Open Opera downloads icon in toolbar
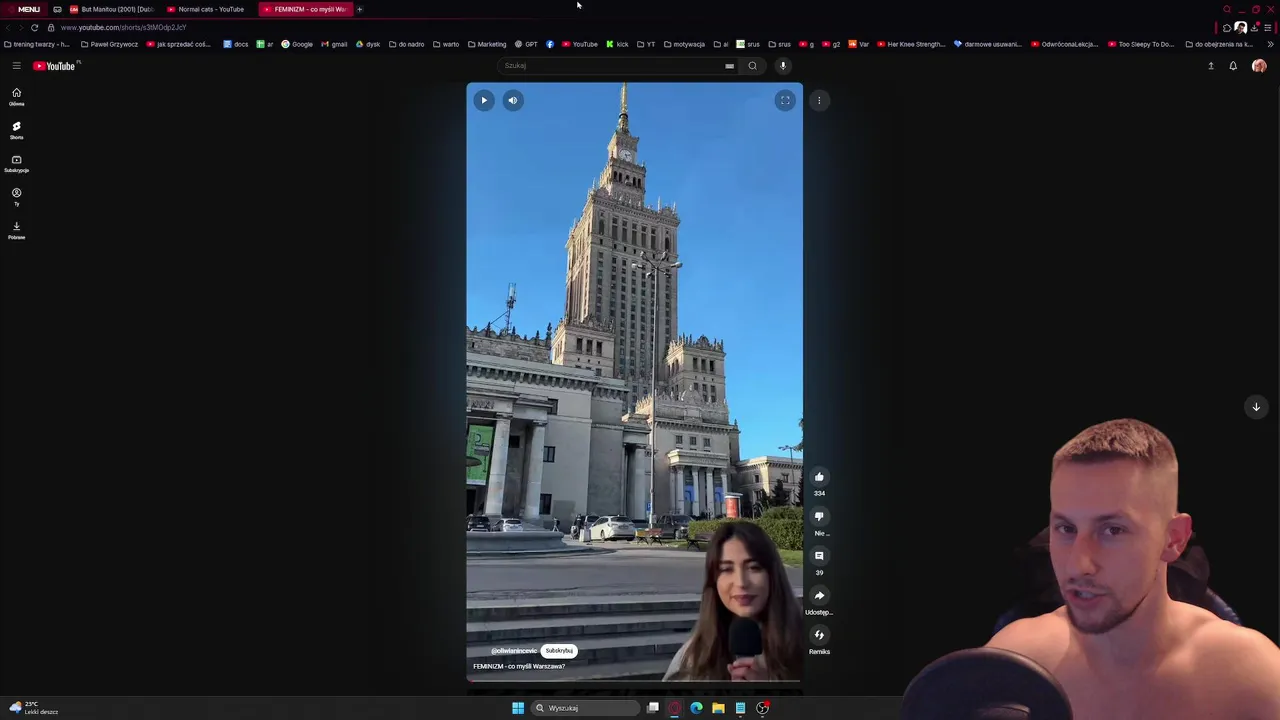 [x=1254, y=27]
